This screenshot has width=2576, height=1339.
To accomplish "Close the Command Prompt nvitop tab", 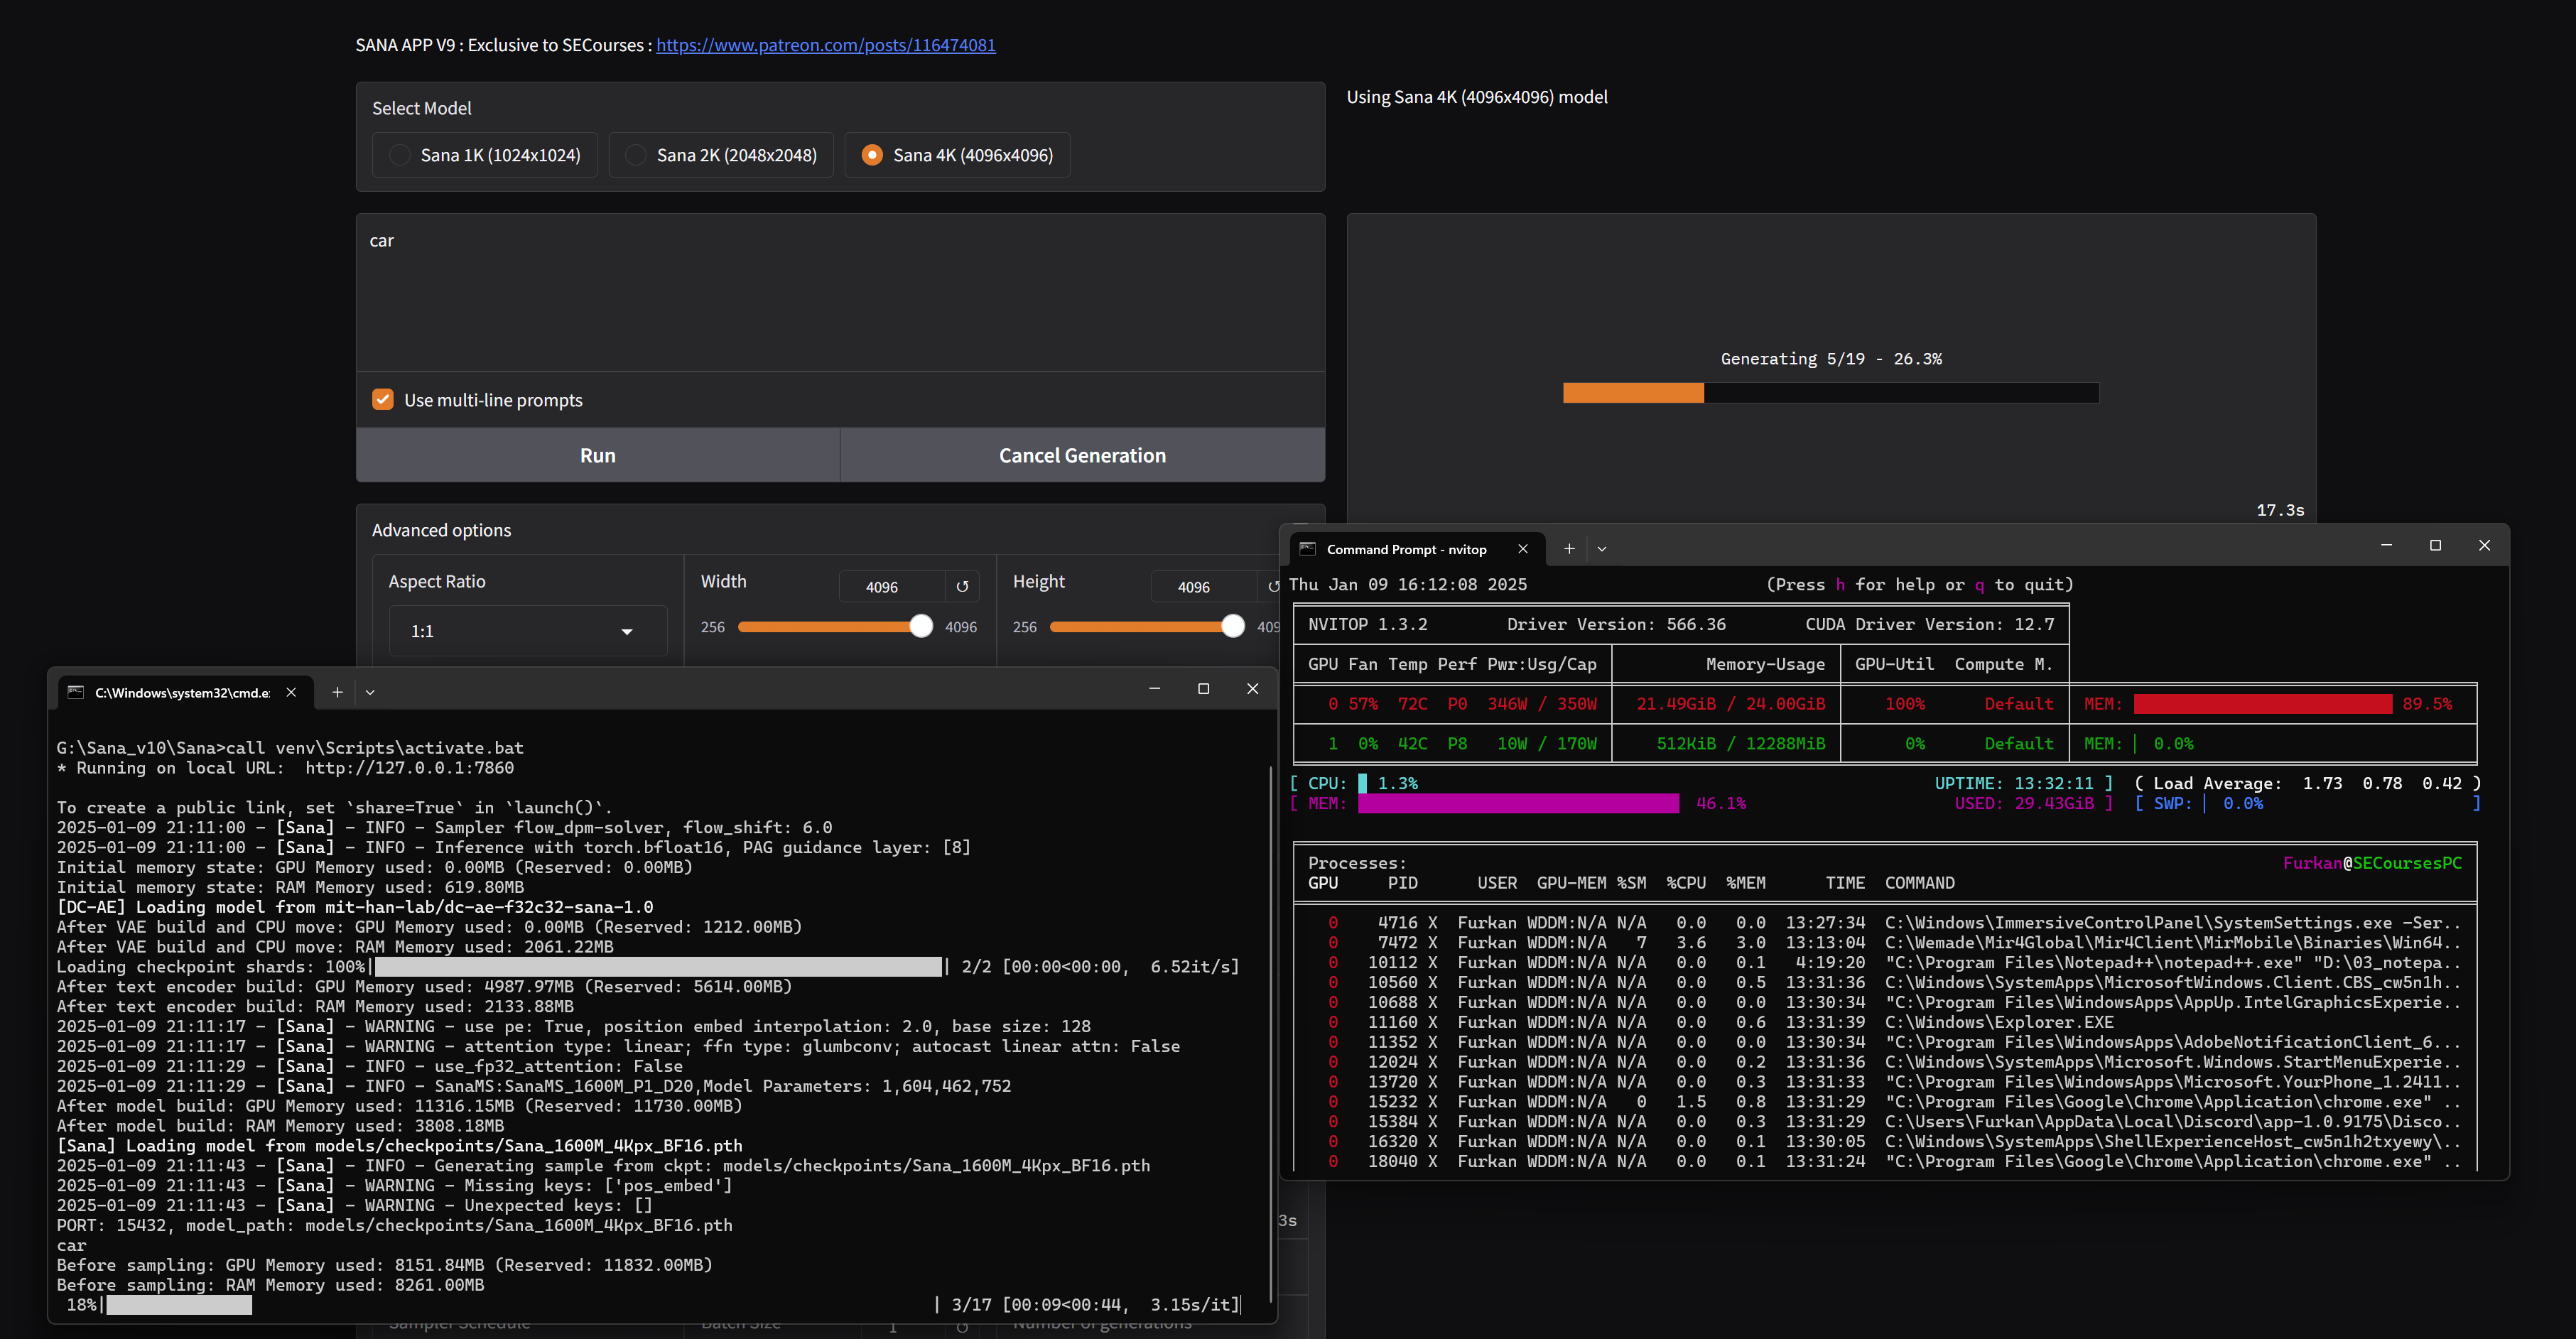I will [x=1522, y=549].
